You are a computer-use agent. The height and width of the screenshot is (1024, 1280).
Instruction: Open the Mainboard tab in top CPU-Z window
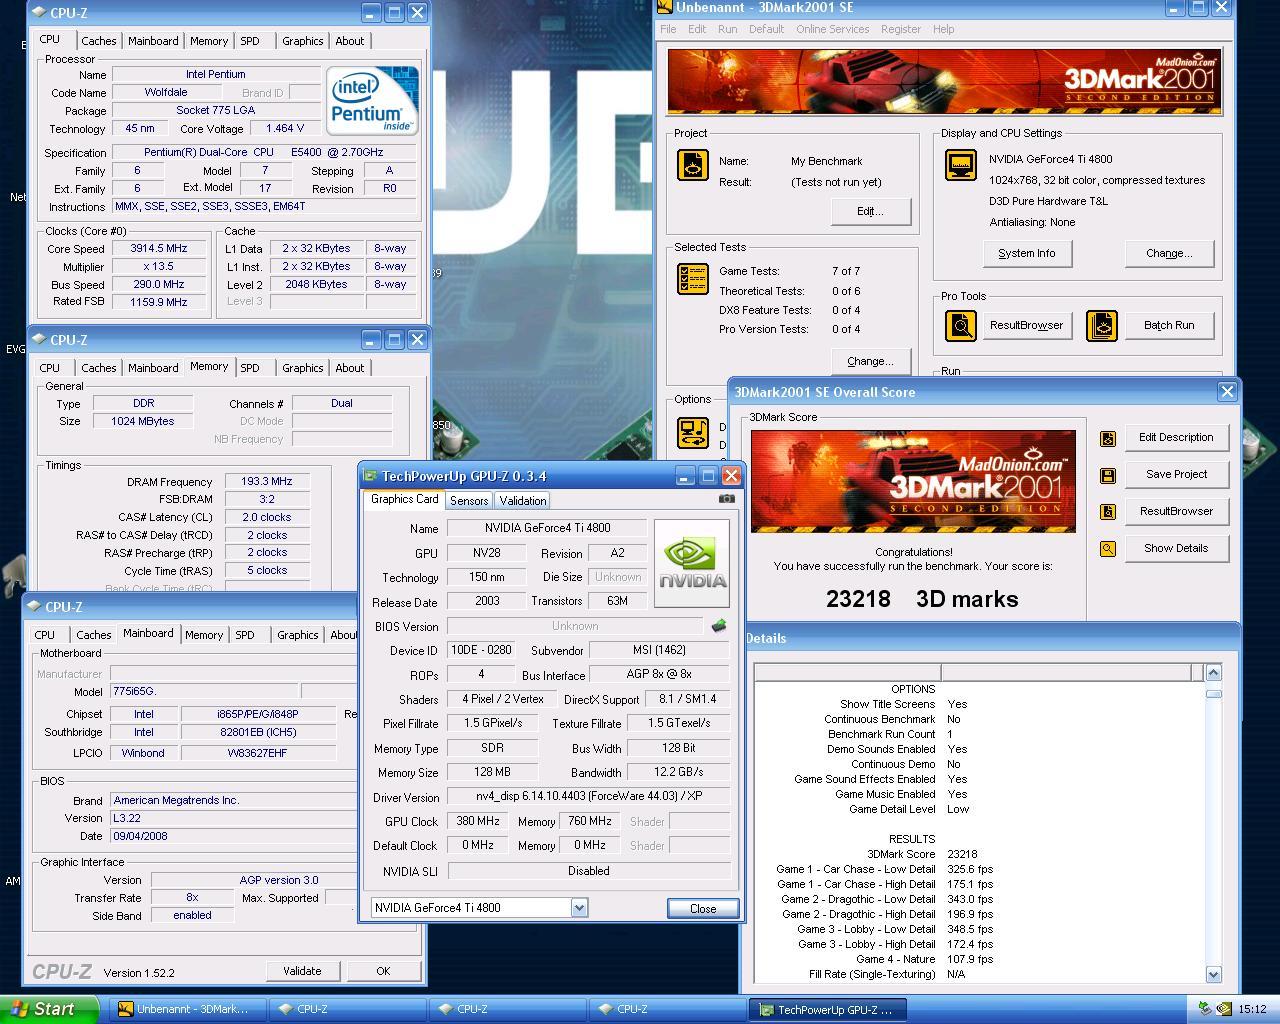153,41
